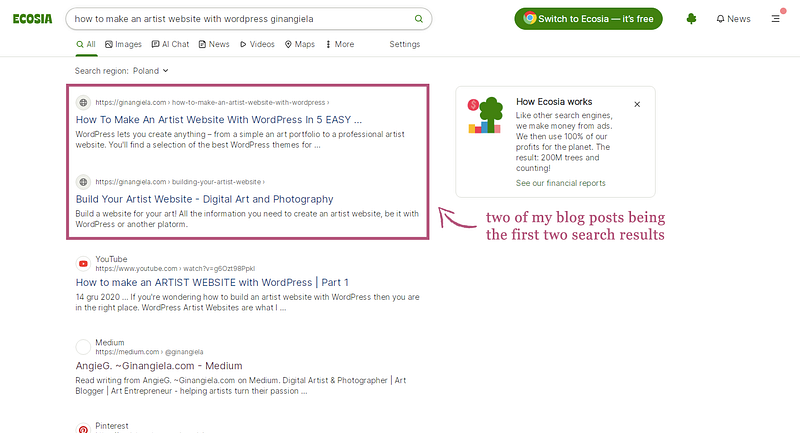Click the How Ecosia works heading

click(x=554, y=101)
